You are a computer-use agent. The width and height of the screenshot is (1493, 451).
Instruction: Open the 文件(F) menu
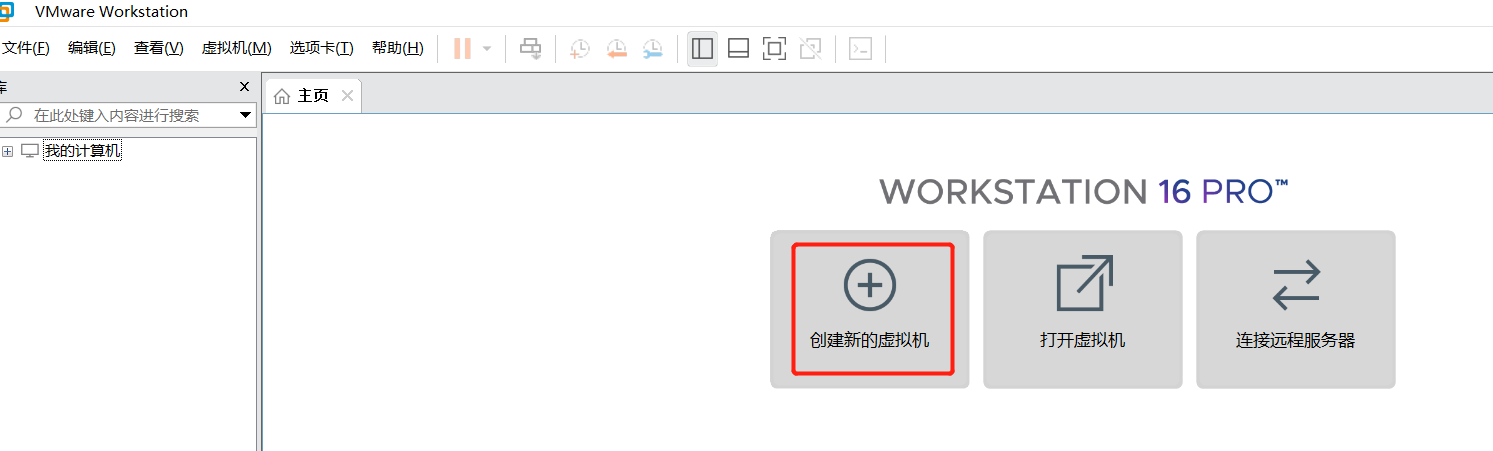click(26, 48)
